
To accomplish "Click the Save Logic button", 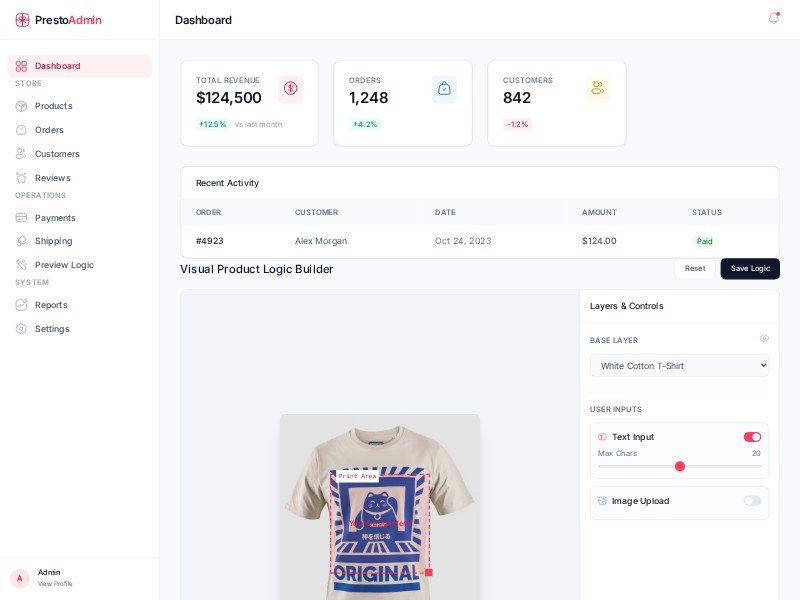I will coord(750,269).
